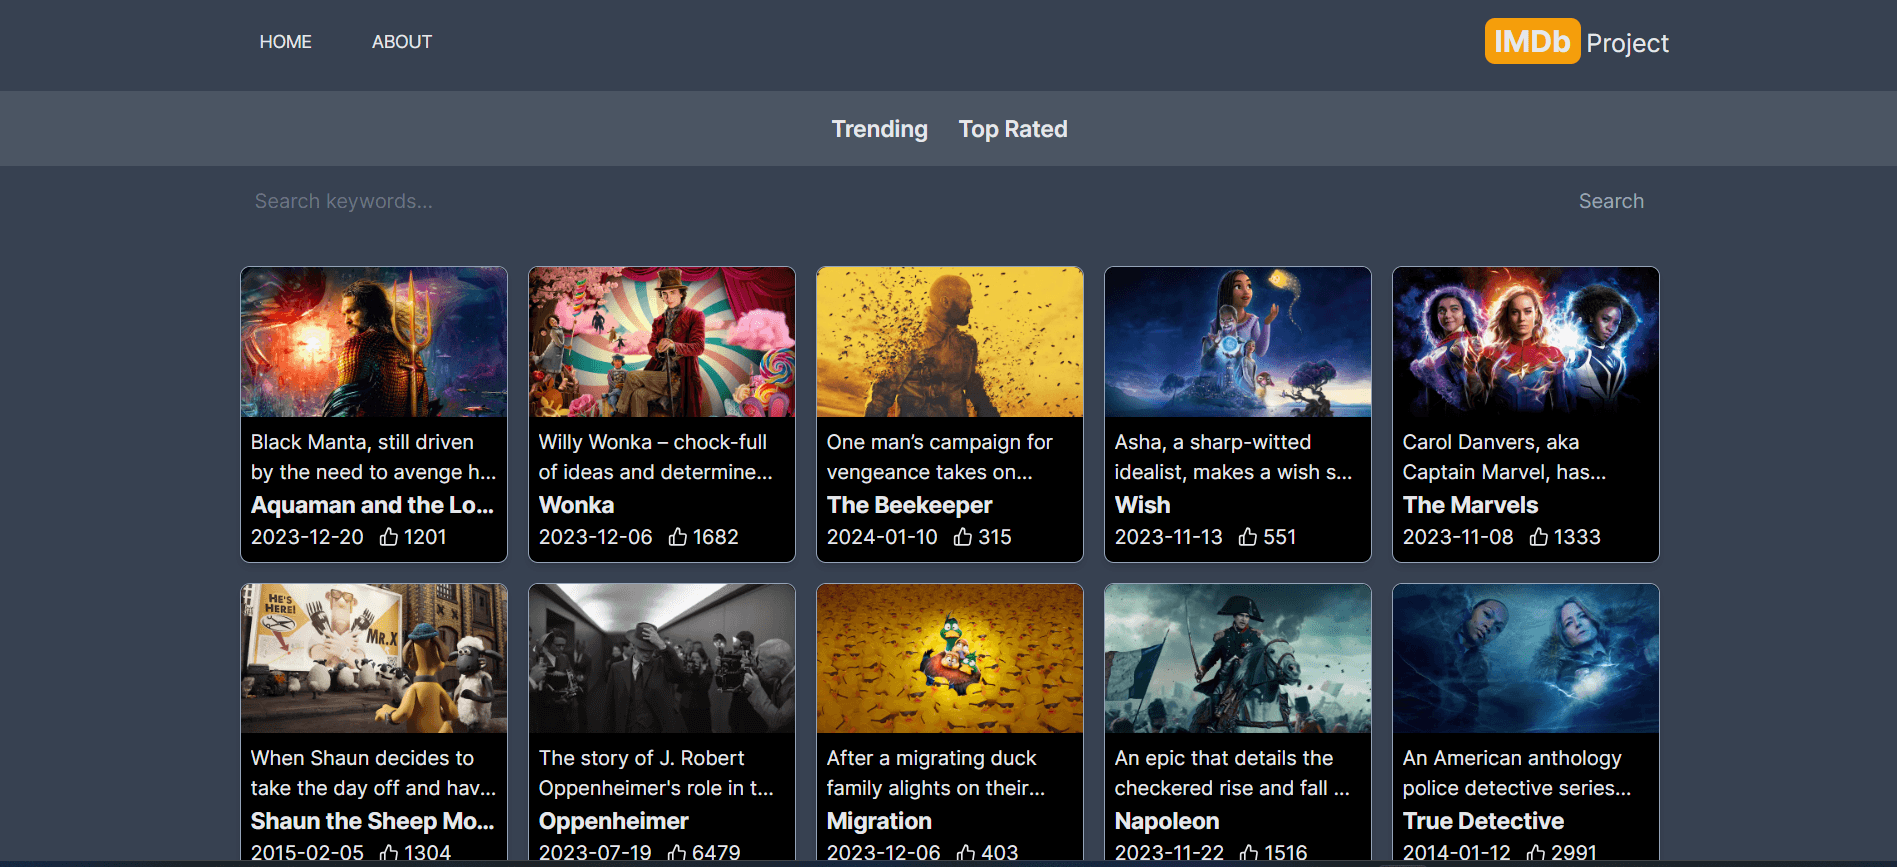Click the Search button
The image size is (1897, 867).
(1611, 201)
